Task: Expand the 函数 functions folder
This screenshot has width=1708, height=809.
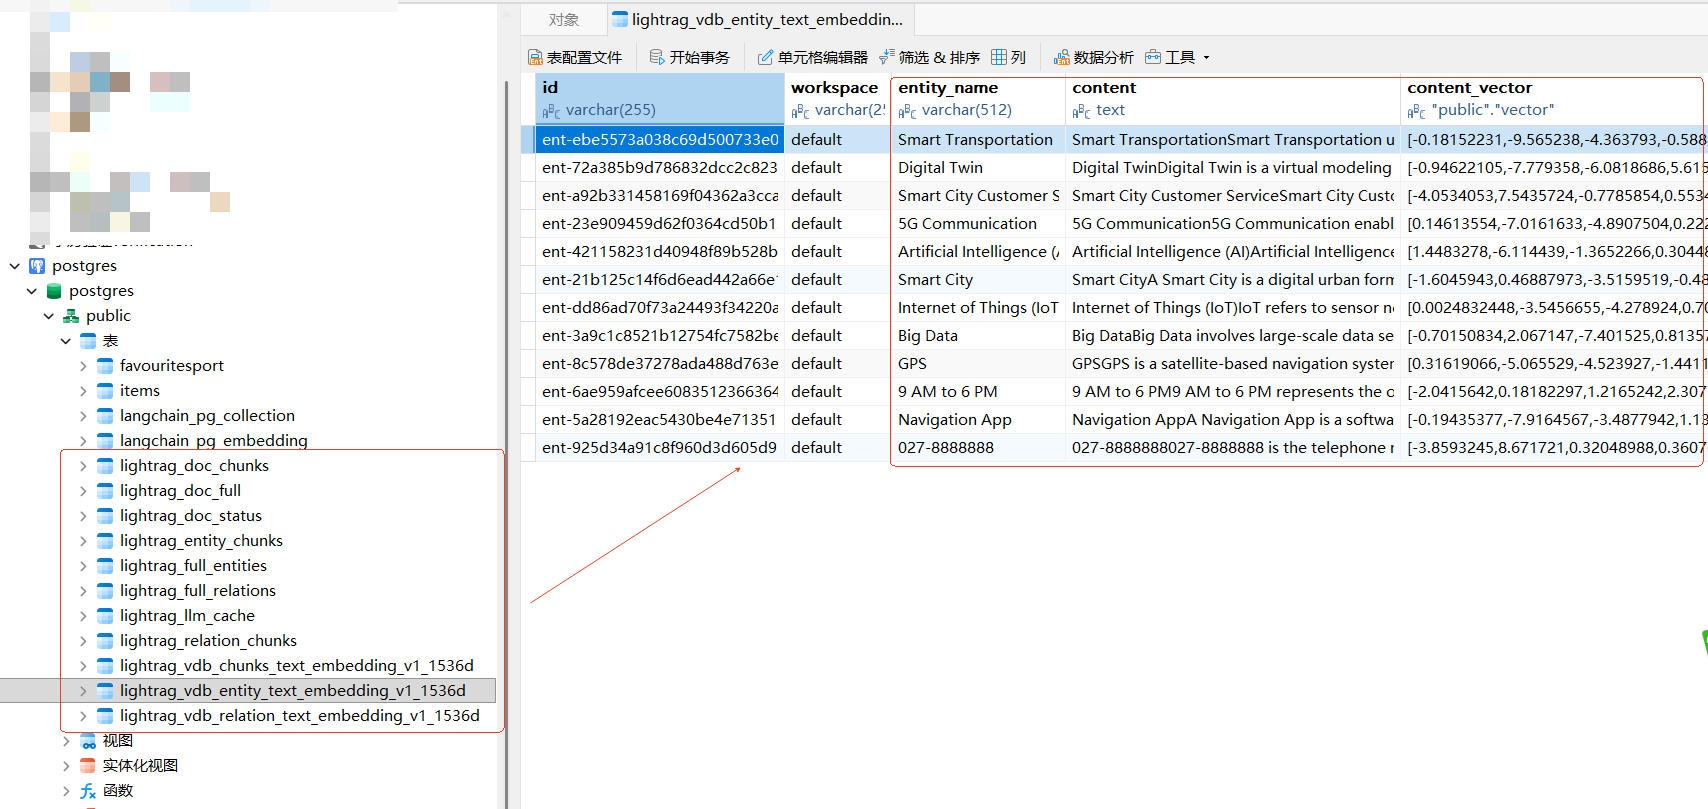Action: click(x=66, y=791)
